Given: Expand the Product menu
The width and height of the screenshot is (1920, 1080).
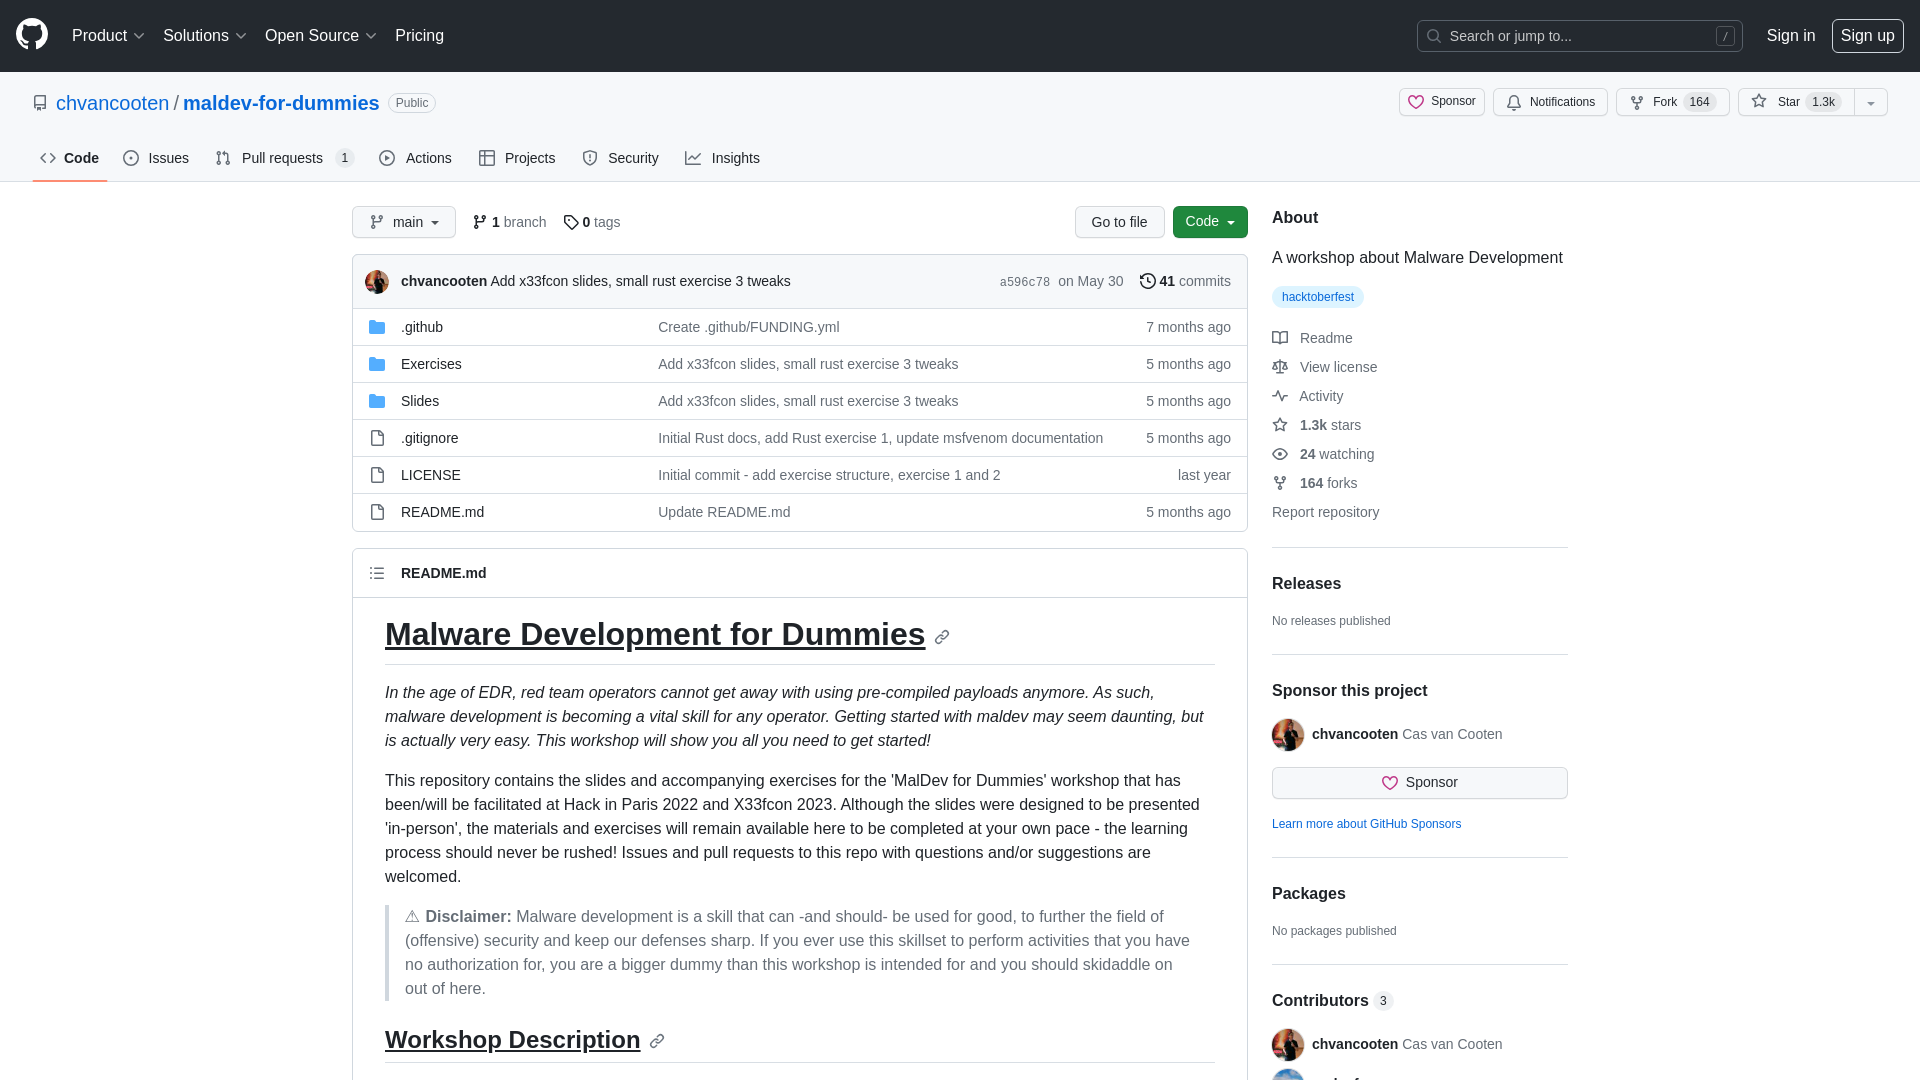Looking at the screenshot, I should click(108, 36).
